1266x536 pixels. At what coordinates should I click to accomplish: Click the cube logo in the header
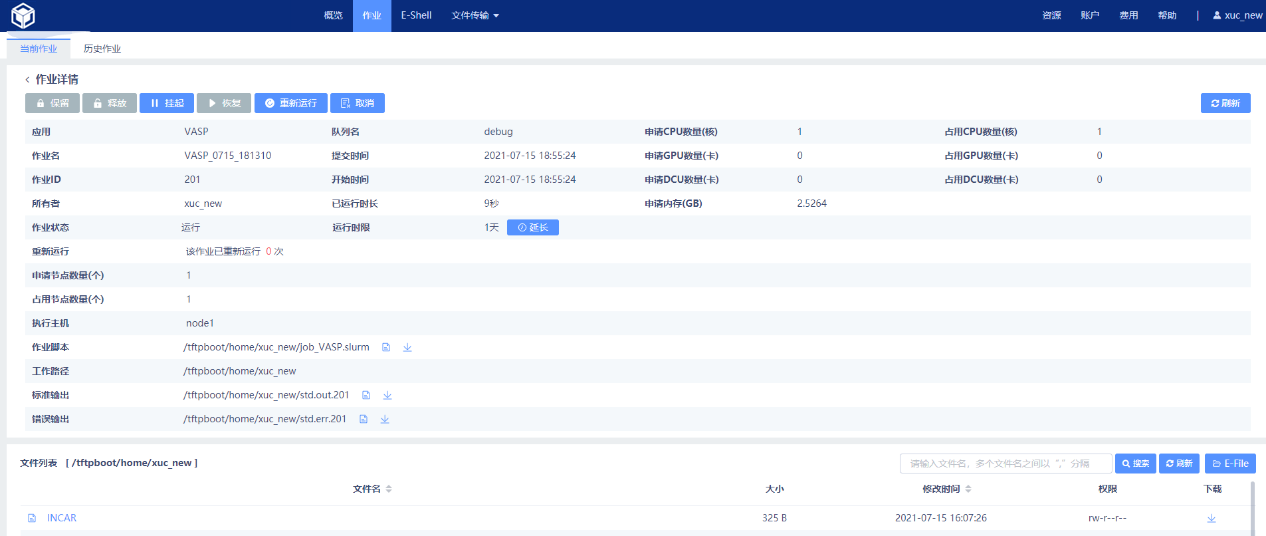(x=23, y=15)
